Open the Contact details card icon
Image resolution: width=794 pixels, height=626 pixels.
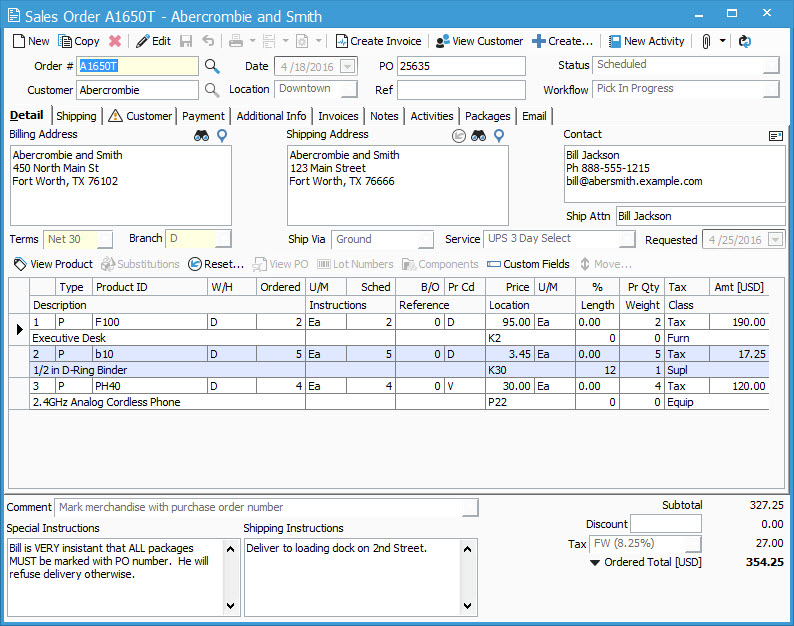pyautogui.click(x=775, y=136)
